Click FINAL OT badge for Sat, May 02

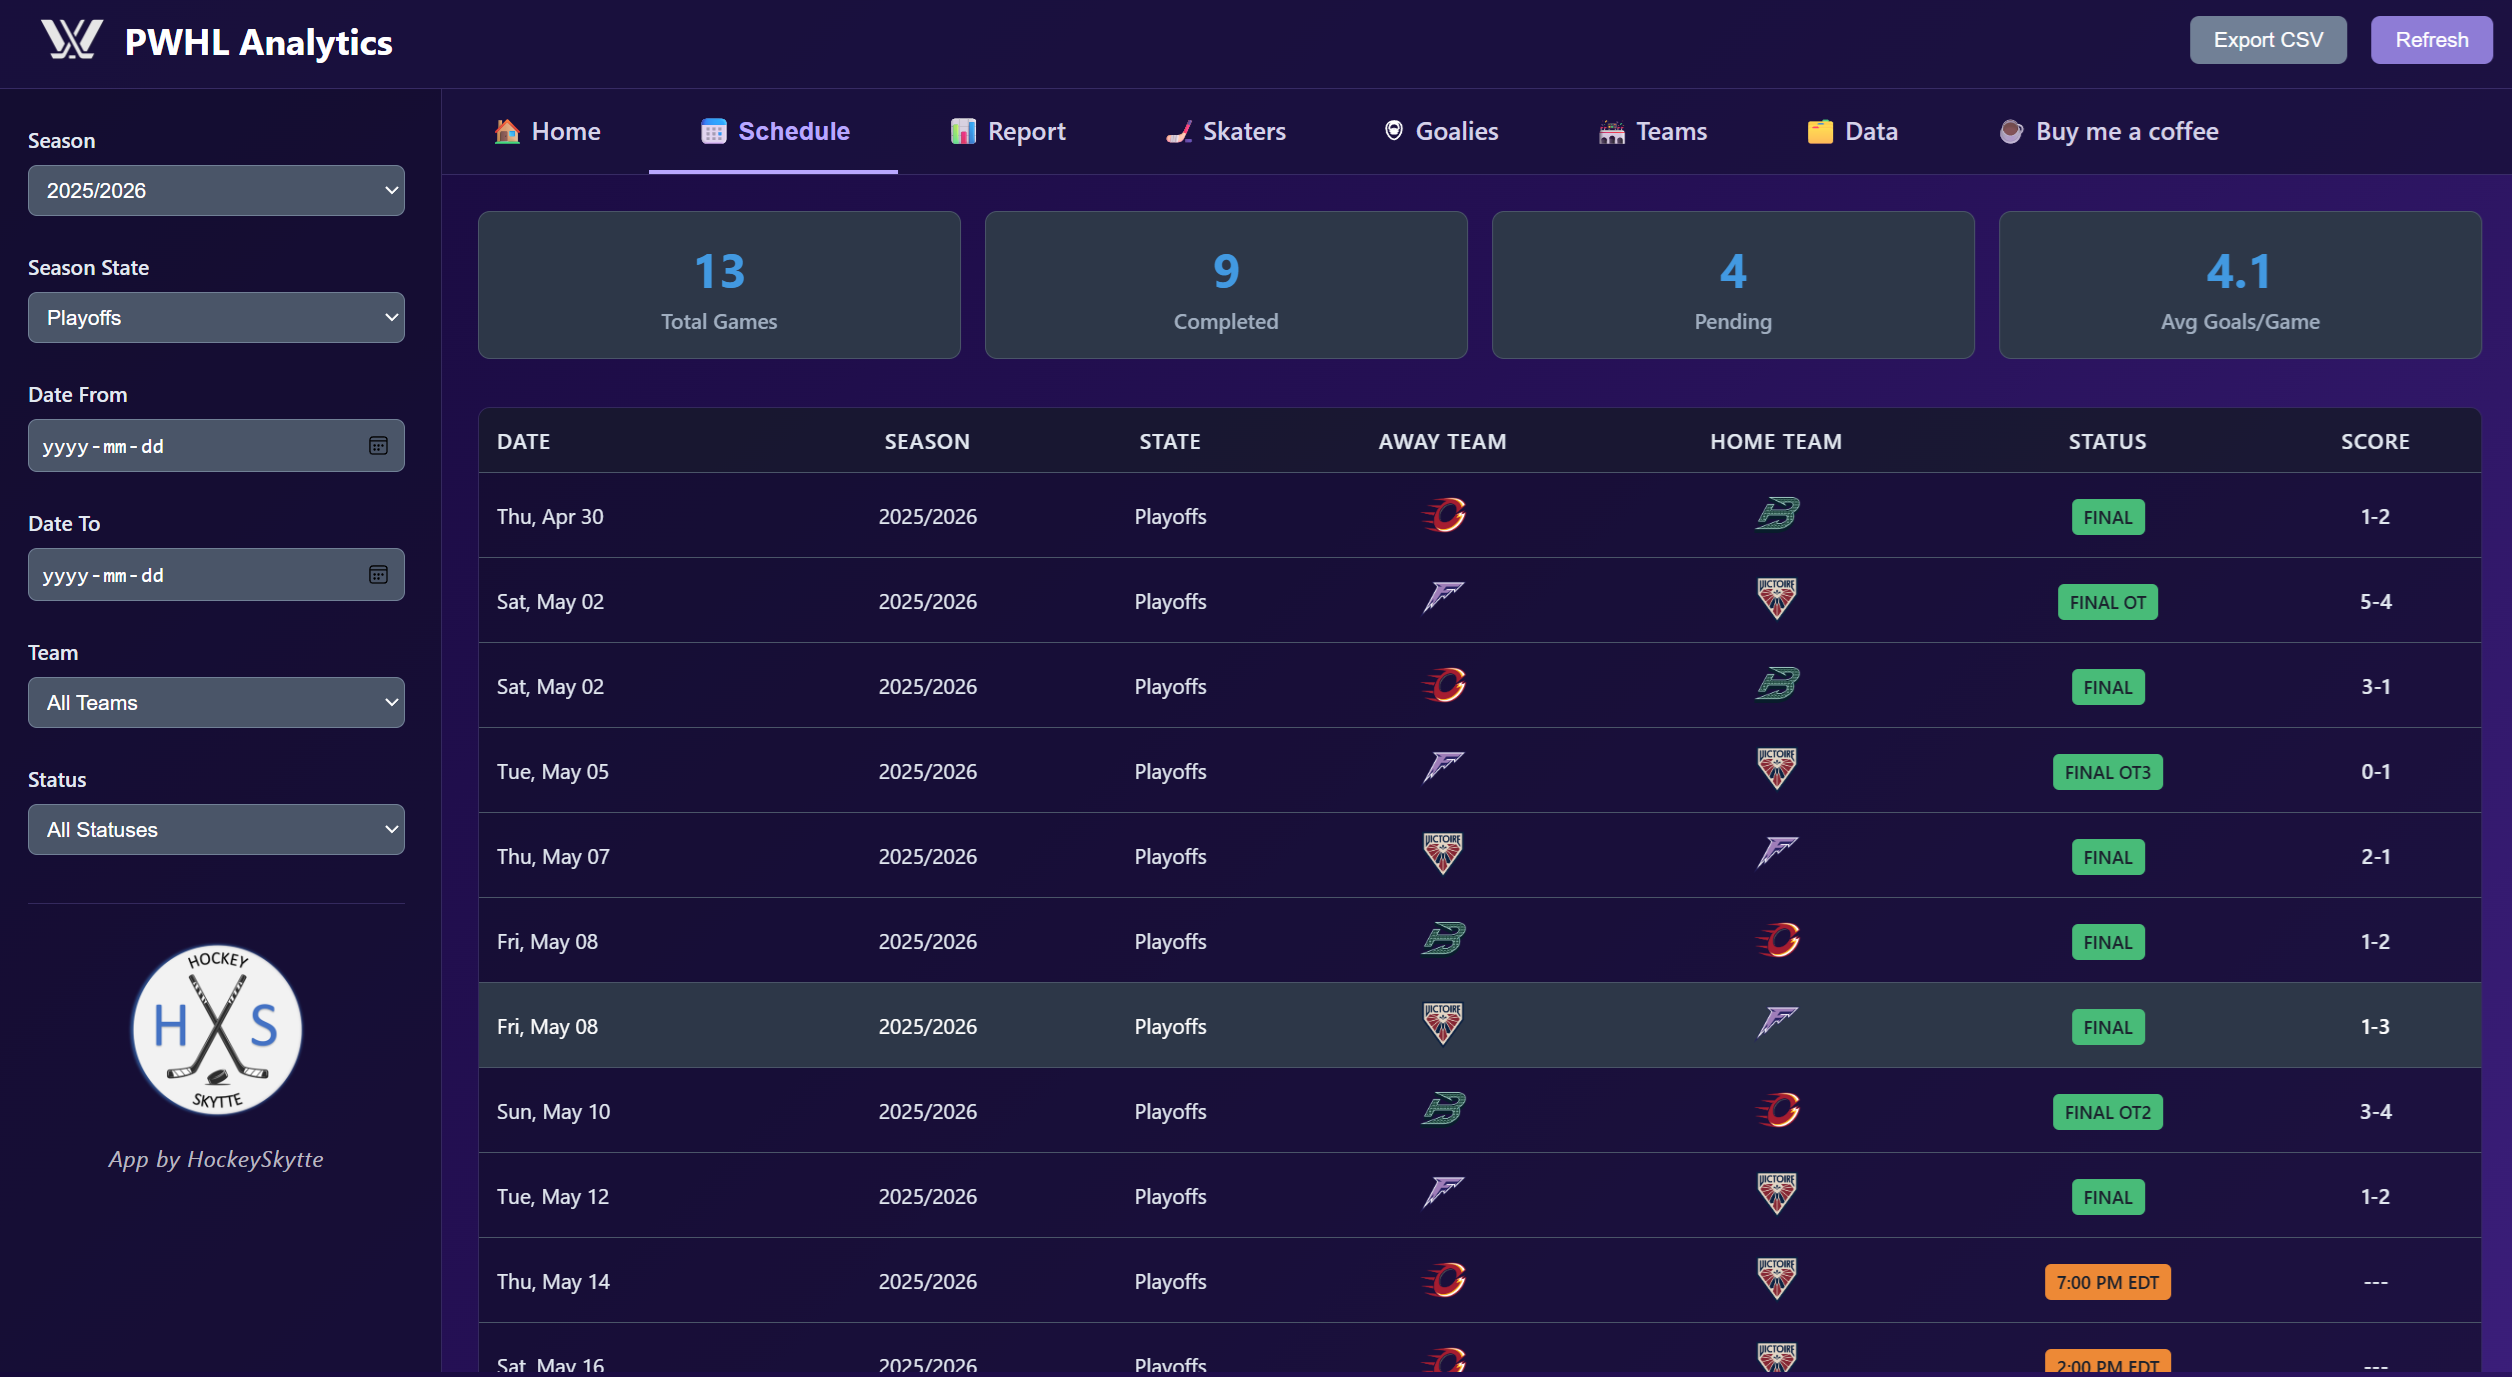coord(2107,602)
